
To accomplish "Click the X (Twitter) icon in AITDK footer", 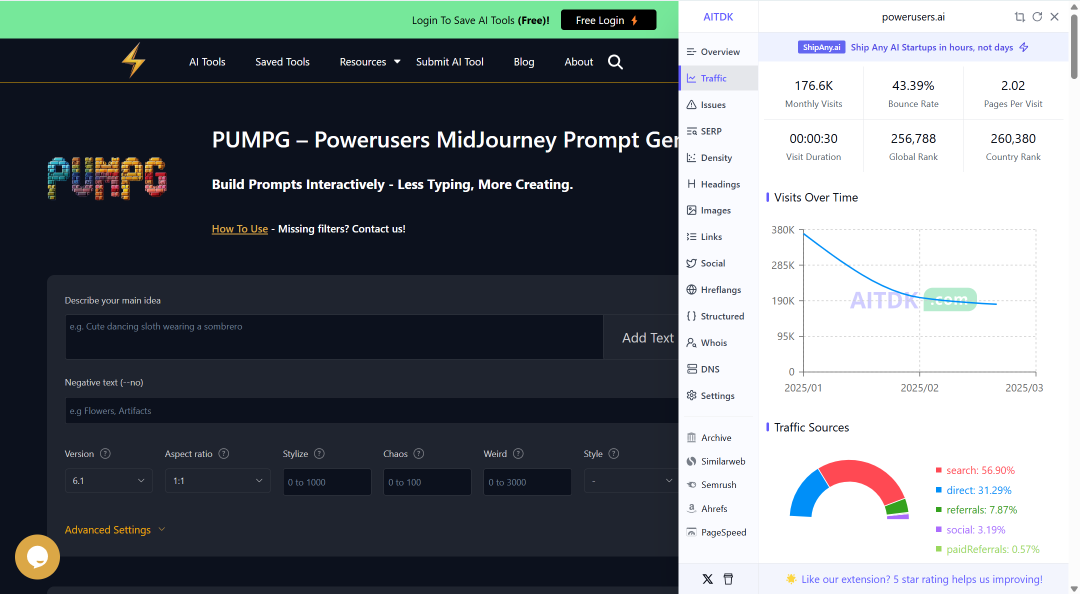I will [707, 579].
